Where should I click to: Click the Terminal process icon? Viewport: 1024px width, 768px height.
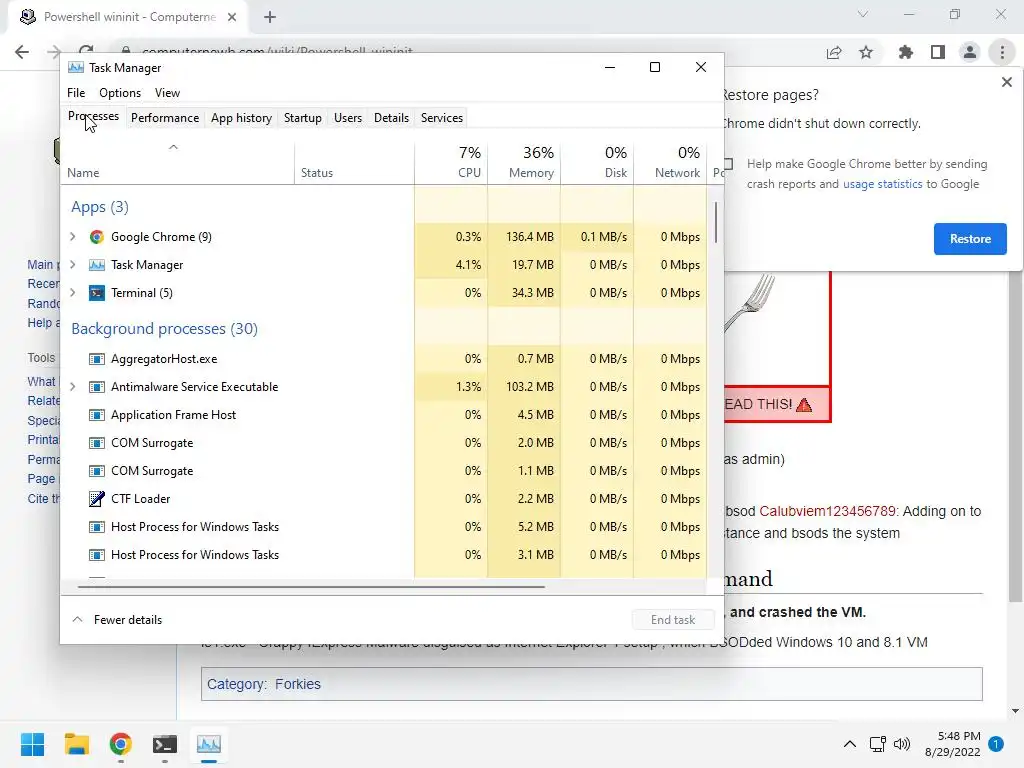coord(97,293)
